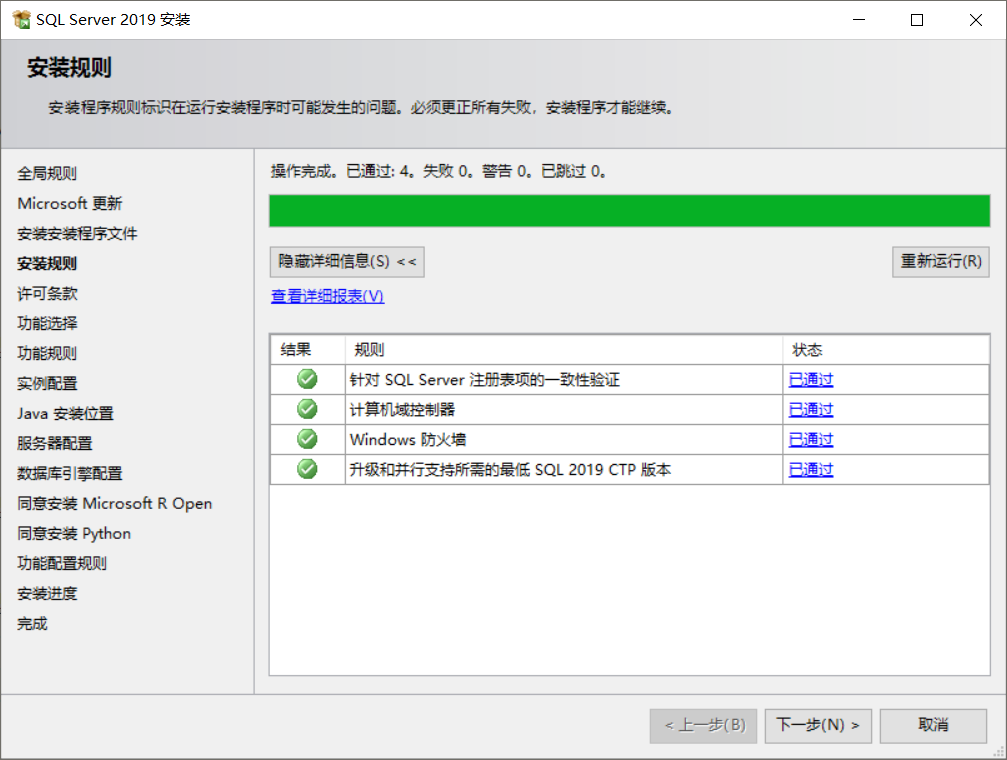Viewport: 1007px width, 760px height.
Task: Click green check icon for SQL 2019 CTP rule
Action: [307, 469]
